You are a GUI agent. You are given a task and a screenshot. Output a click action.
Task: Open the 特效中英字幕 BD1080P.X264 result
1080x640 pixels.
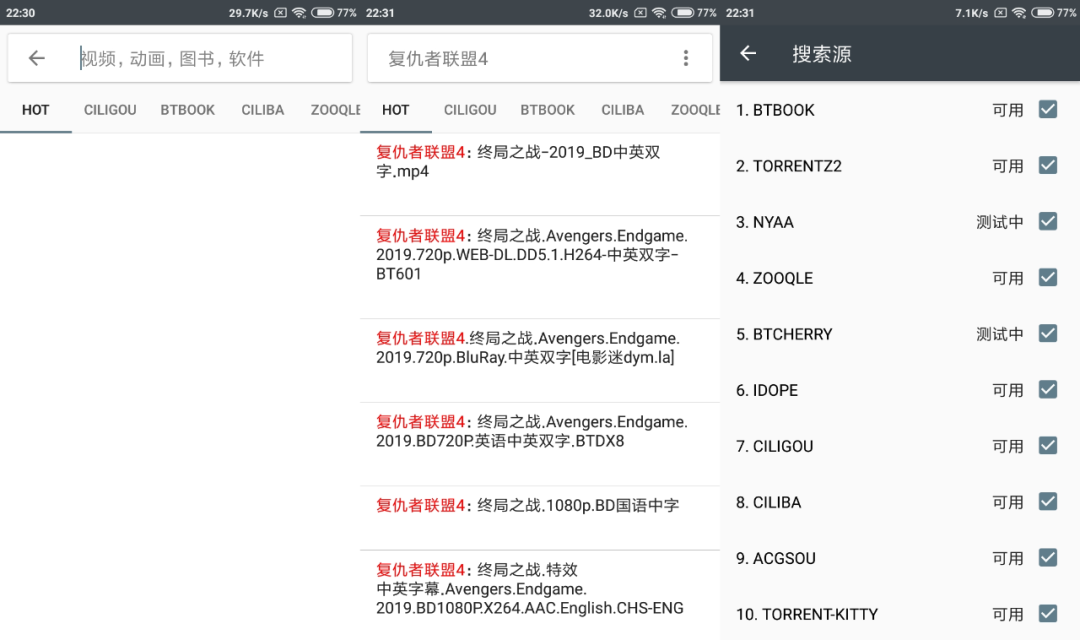[540, 595]
